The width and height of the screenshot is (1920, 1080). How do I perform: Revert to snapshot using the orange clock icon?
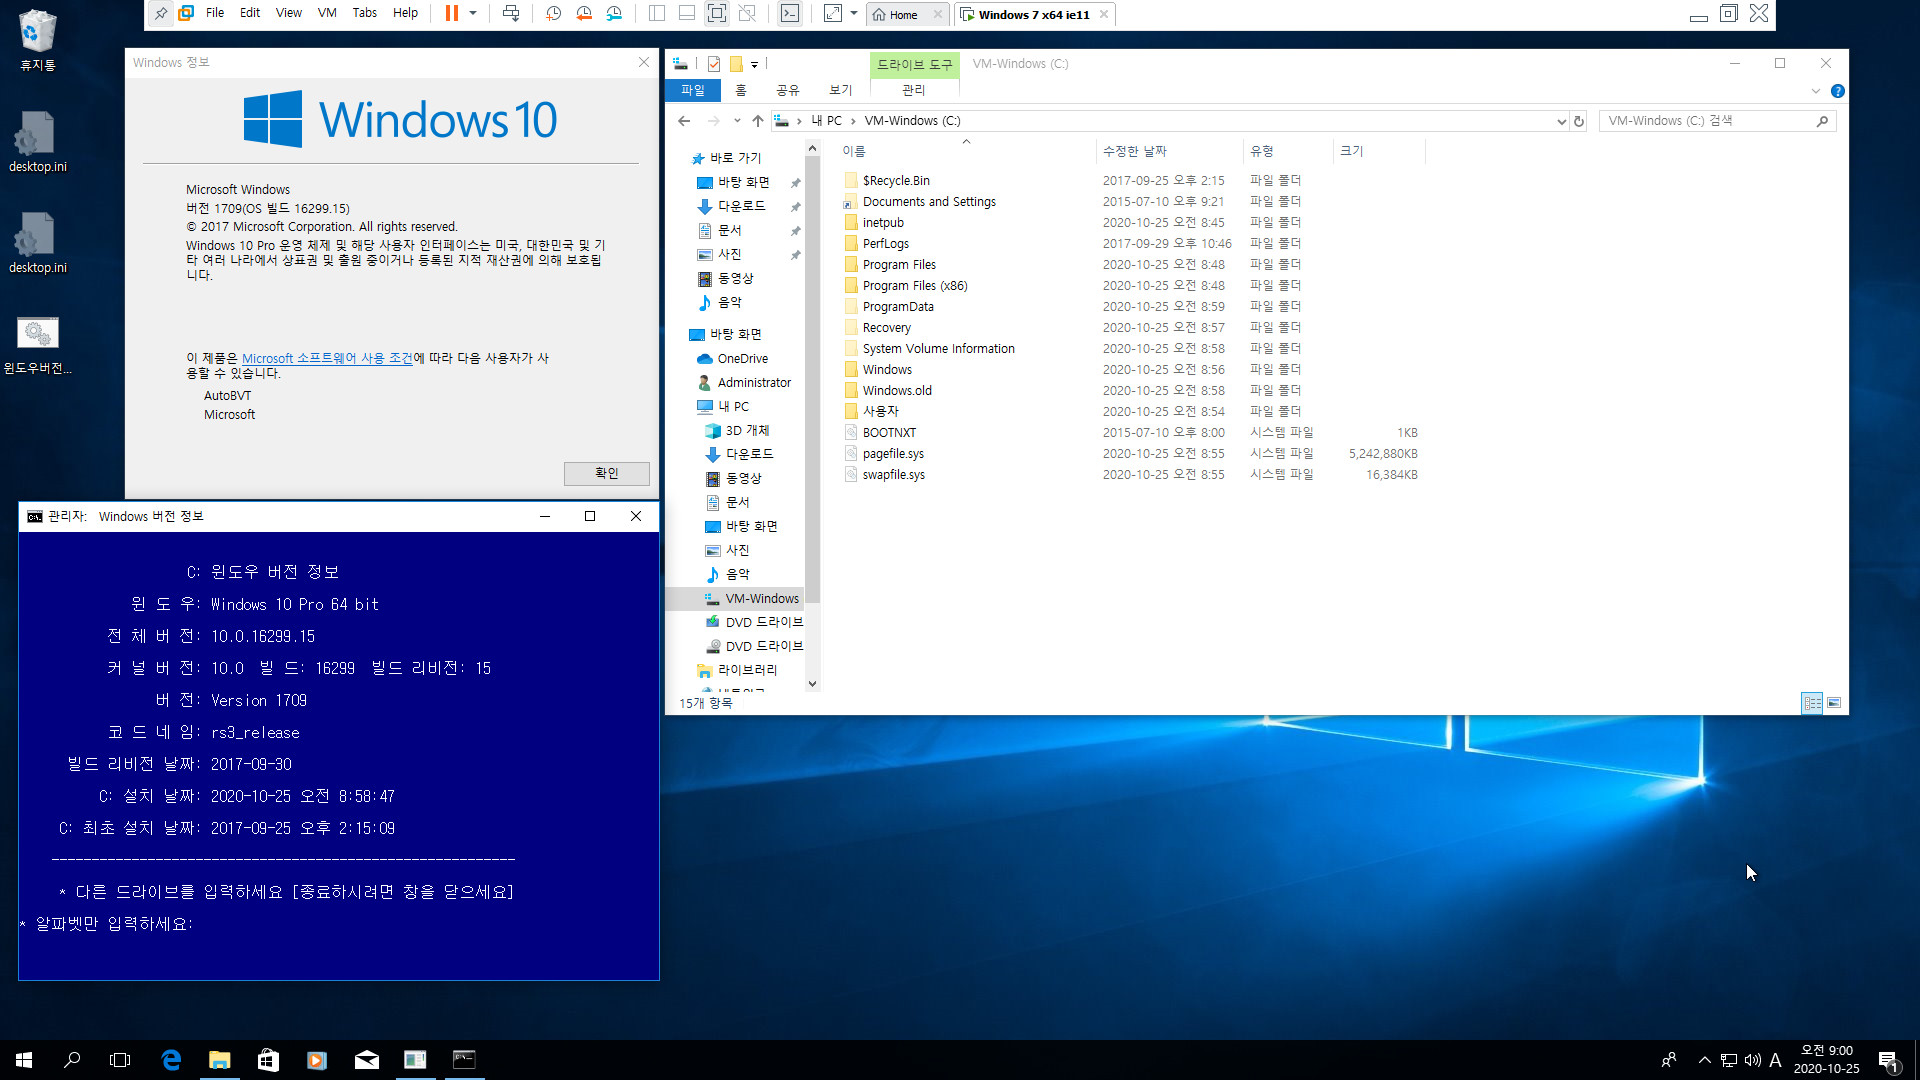[584, 14]
